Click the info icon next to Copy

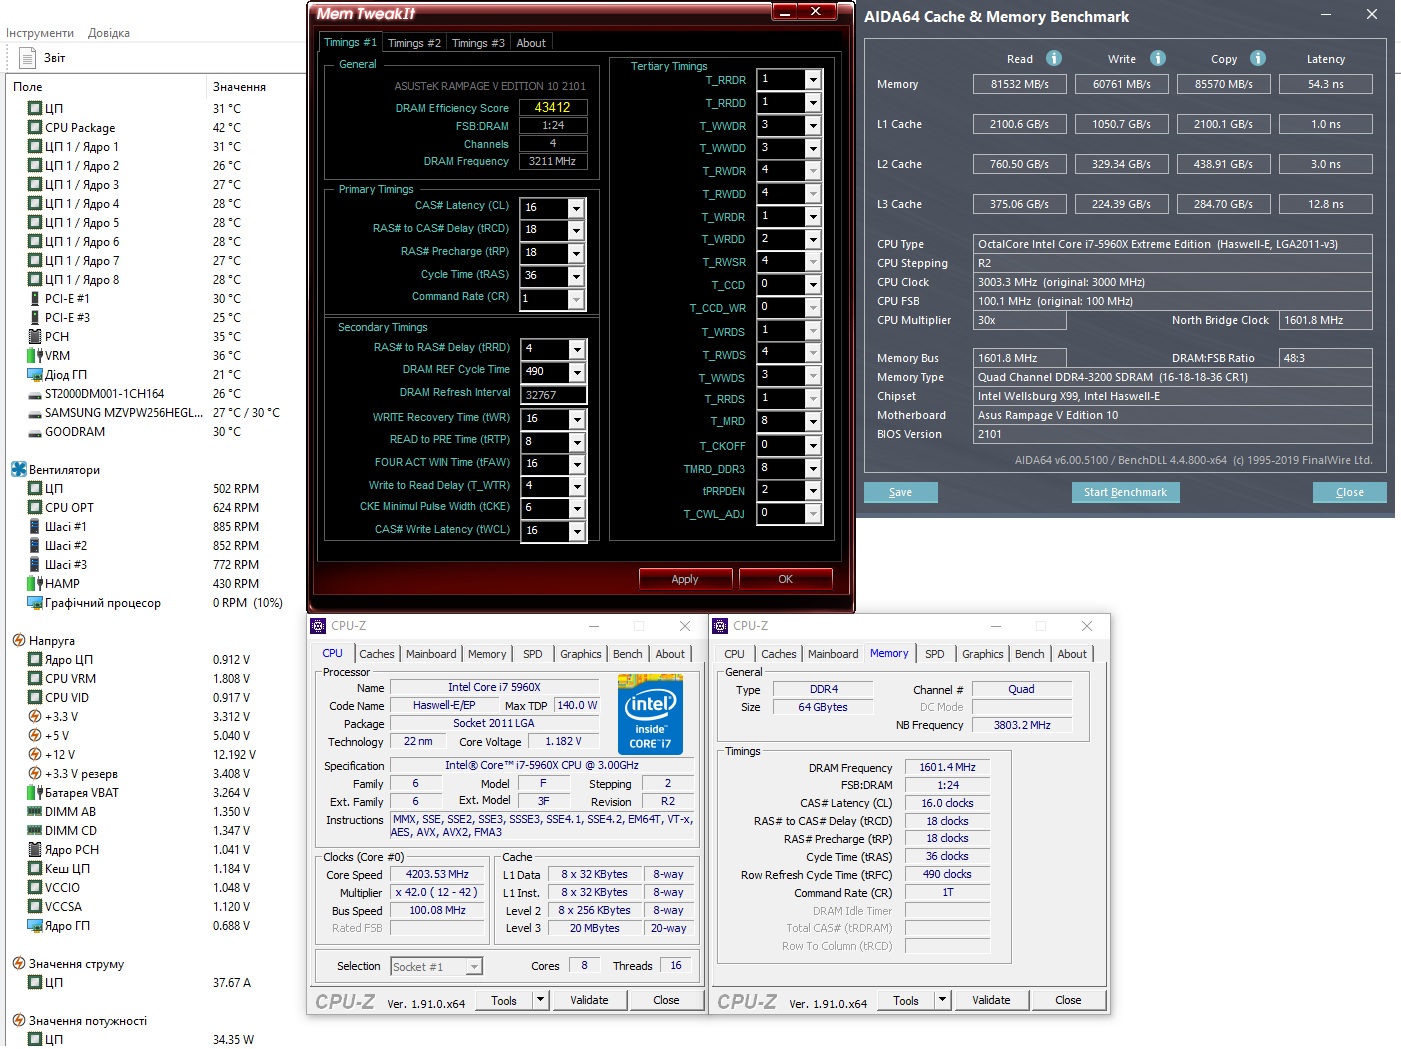(x=1258, y=58)
